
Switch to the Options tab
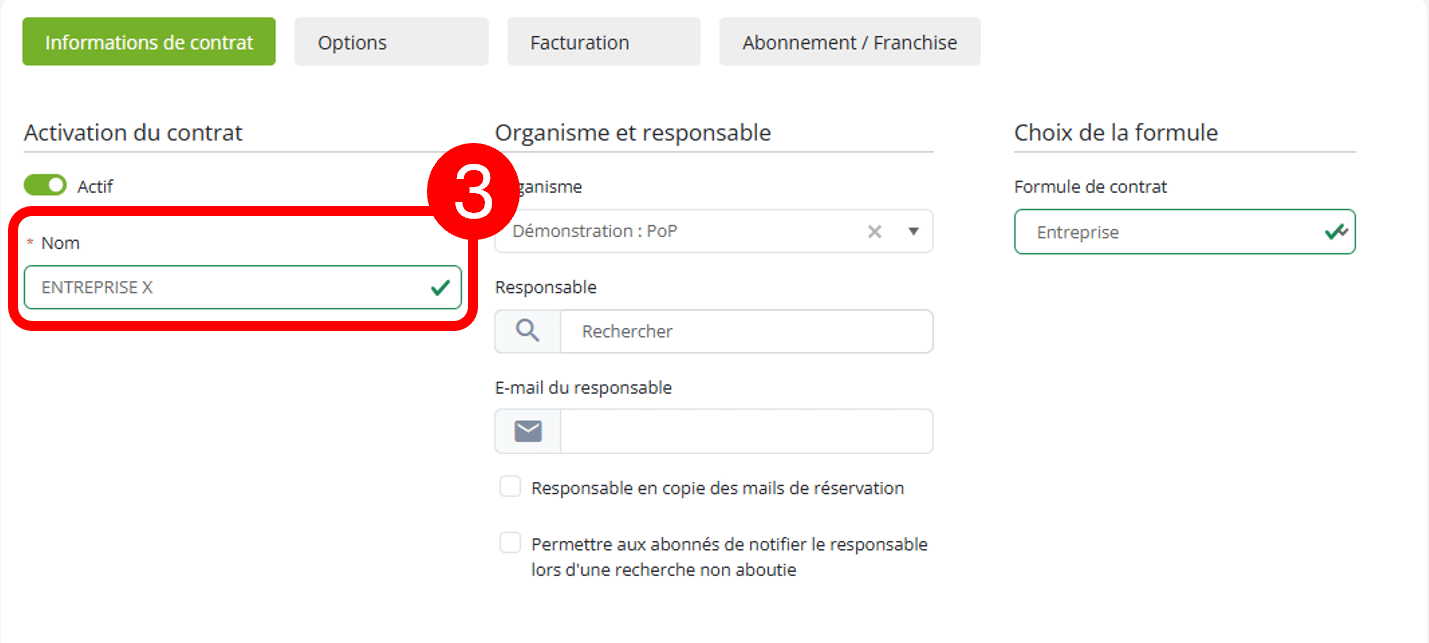pyautogui.click(x=391, y=42)
